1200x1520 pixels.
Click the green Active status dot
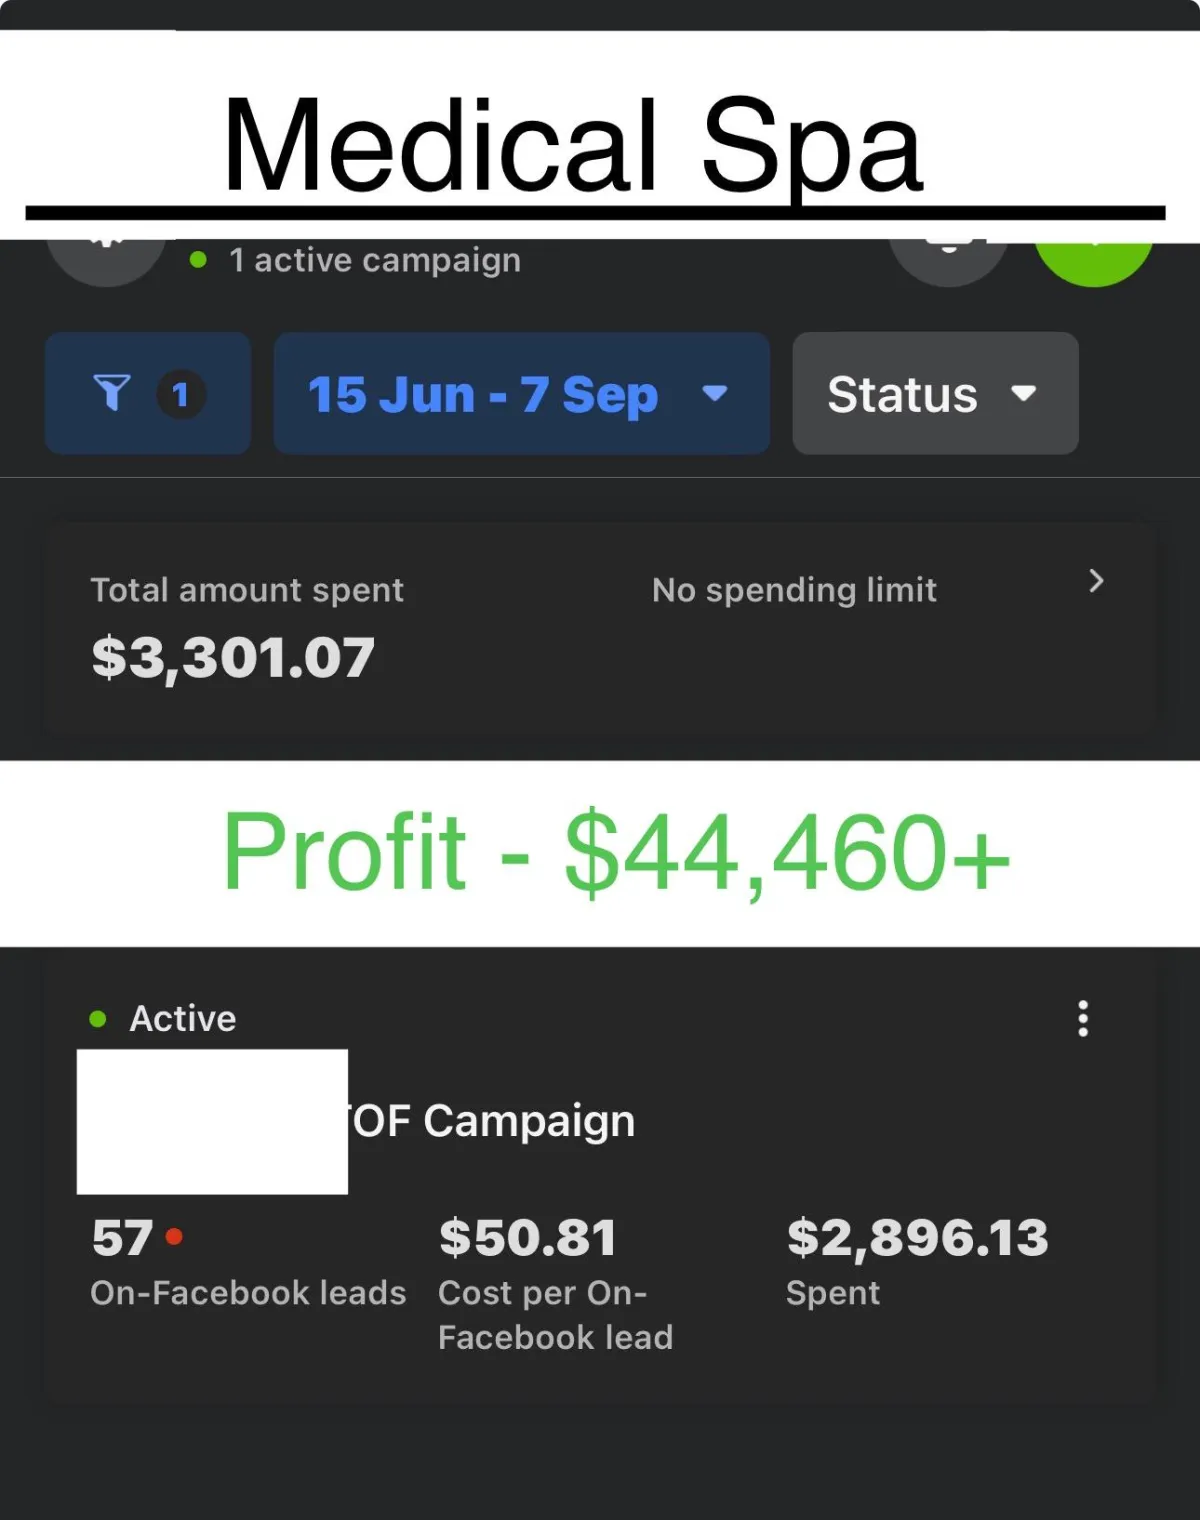pos(98,1019)
